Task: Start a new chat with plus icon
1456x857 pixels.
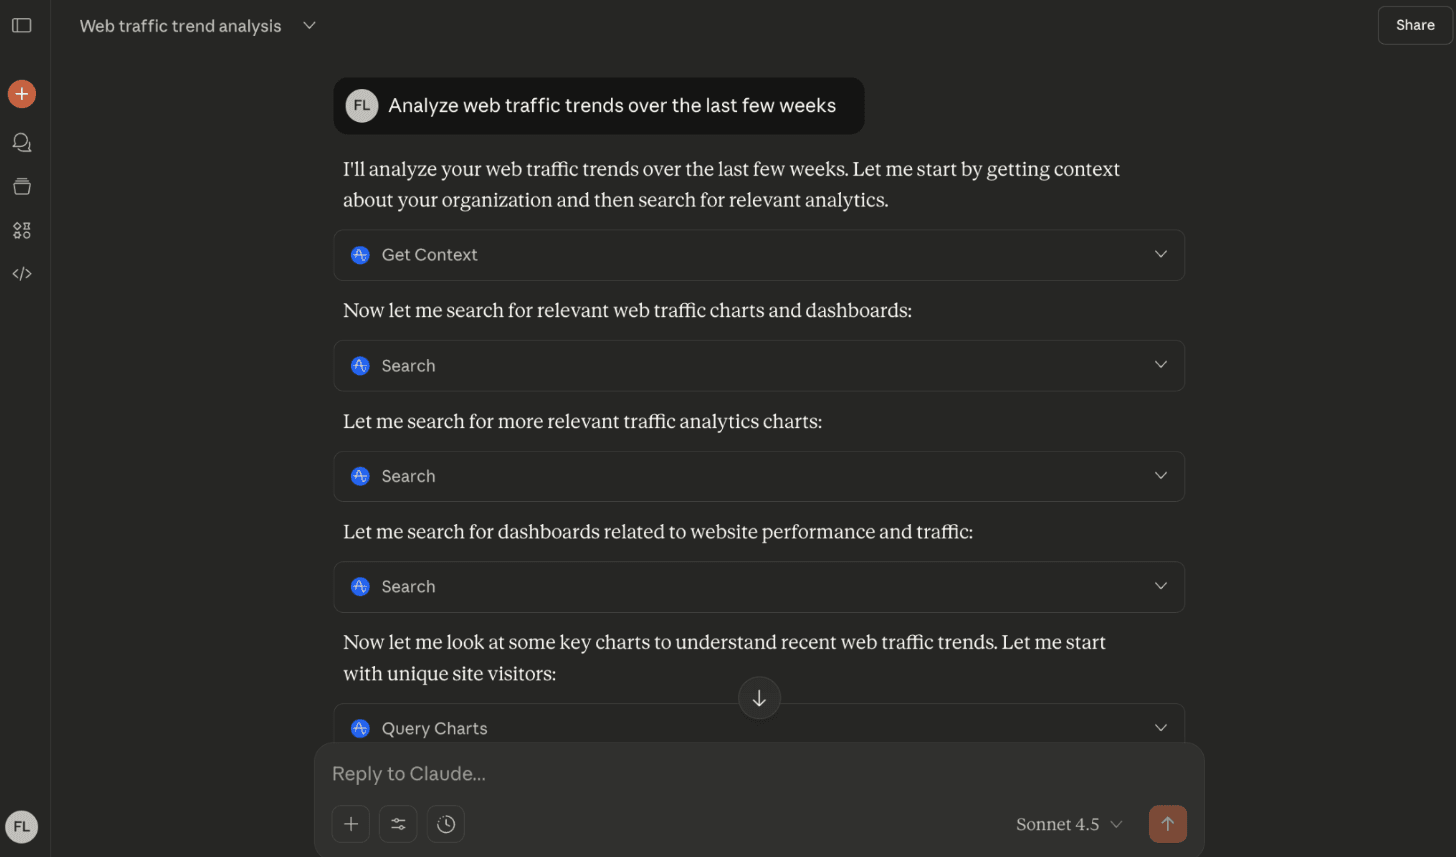Action: pyautogui.click(x=22, y=94)
